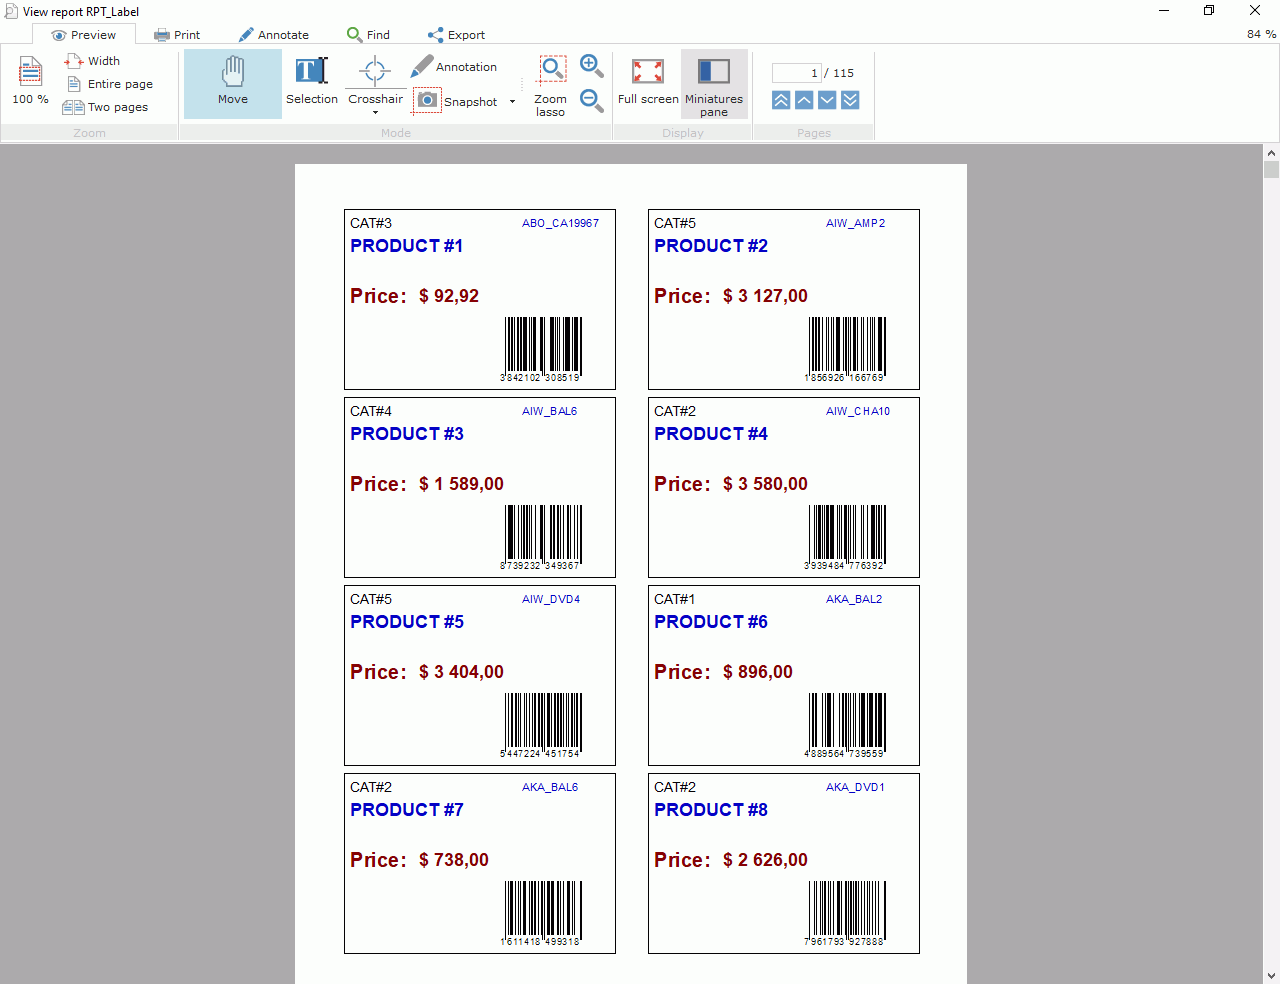Open the Find tab
This screenshot has height=984, width=1280.
[x=368, y=35]
